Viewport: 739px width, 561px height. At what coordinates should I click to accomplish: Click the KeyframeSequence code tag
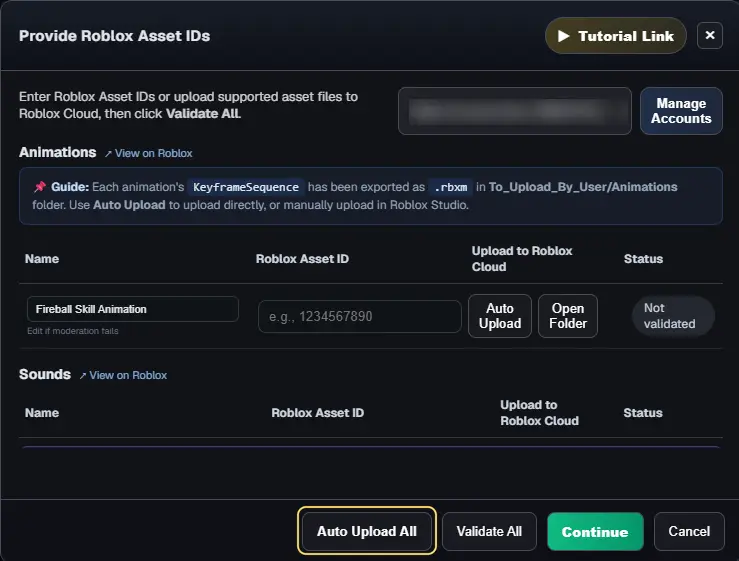pos(246,187)
